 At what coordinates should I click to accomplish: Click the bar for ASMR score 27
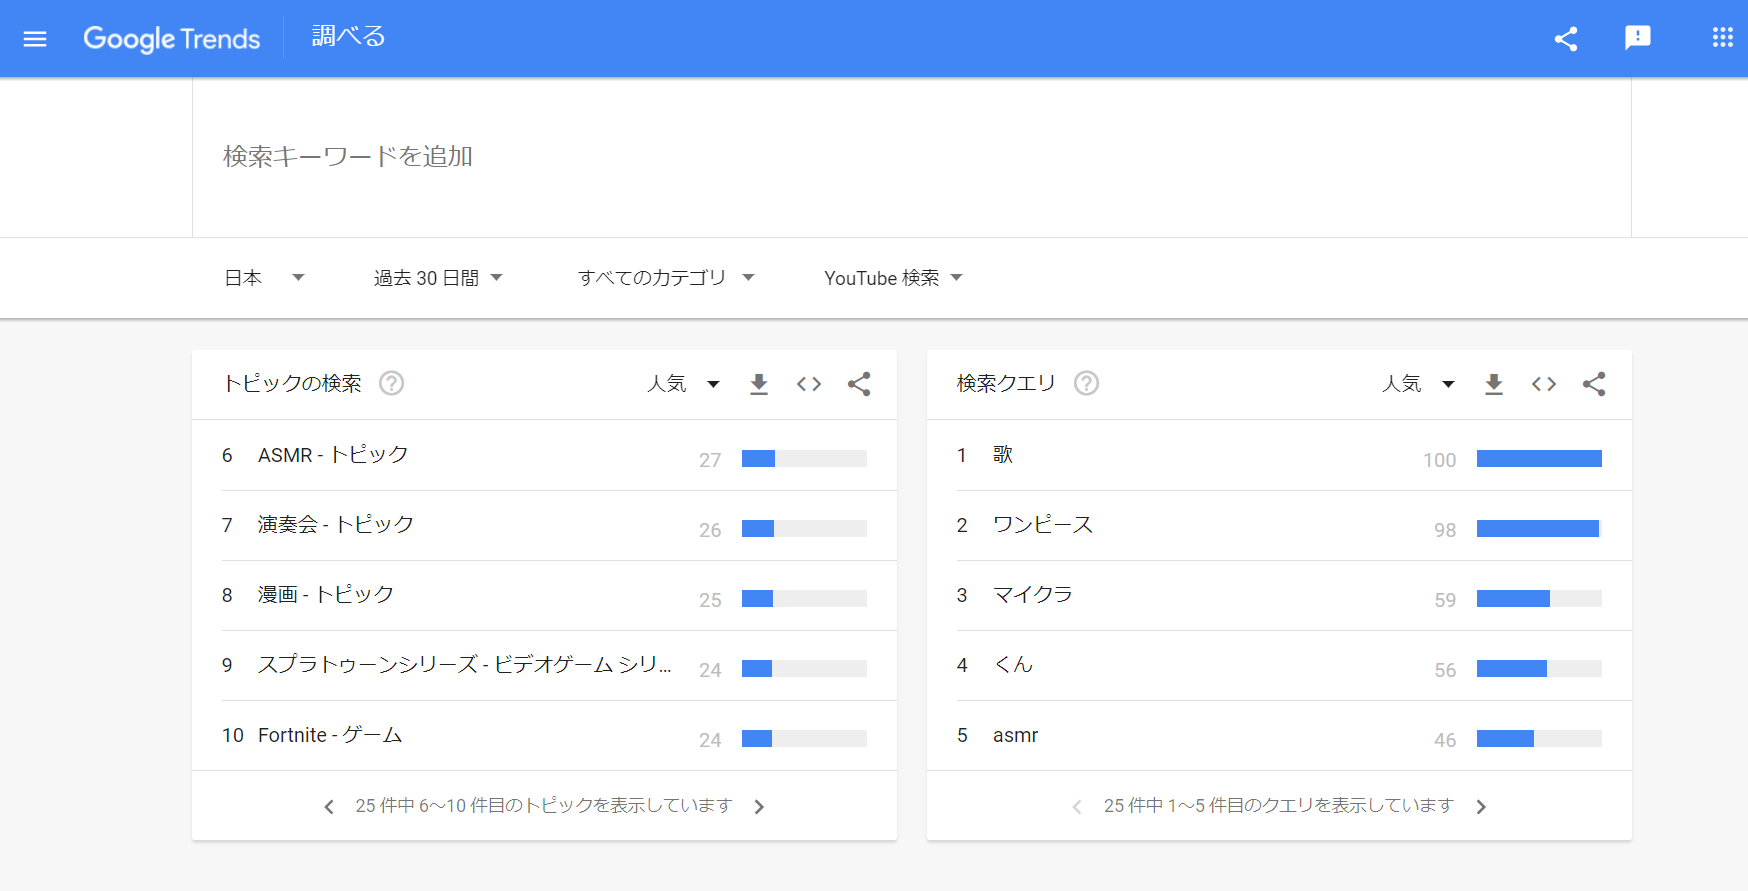coord(804,459)
